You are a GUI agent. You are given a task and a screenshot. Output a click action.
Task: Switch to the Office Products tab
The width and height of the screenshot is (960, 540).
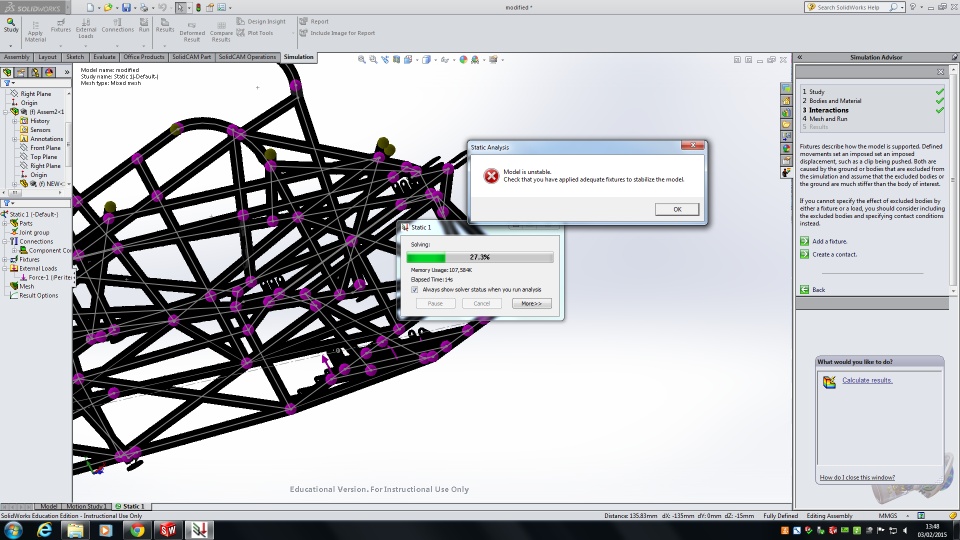pos(144,57)
